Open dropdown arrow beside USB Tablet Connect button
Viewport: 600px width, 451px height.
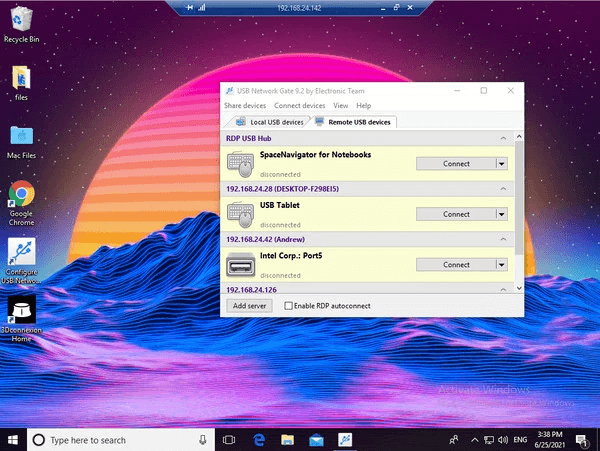pyautogui.click(x=502, y=214)
